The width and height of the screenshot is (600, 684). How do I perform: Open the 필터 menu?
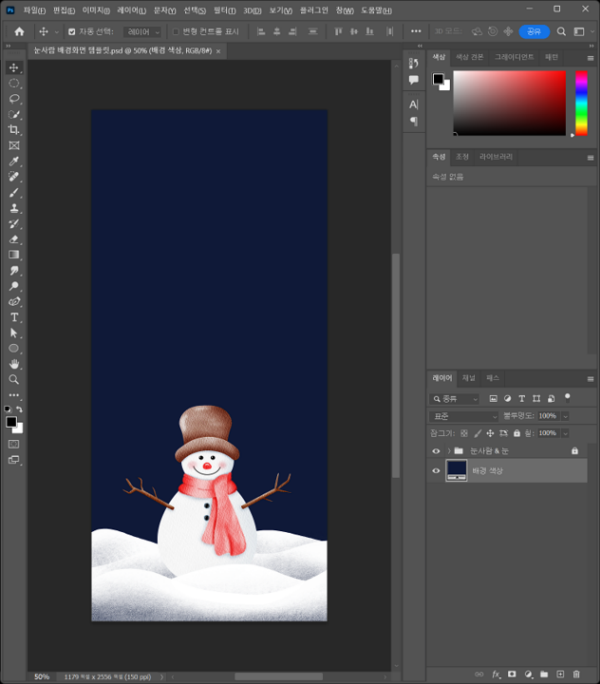(x=225, y=10)
